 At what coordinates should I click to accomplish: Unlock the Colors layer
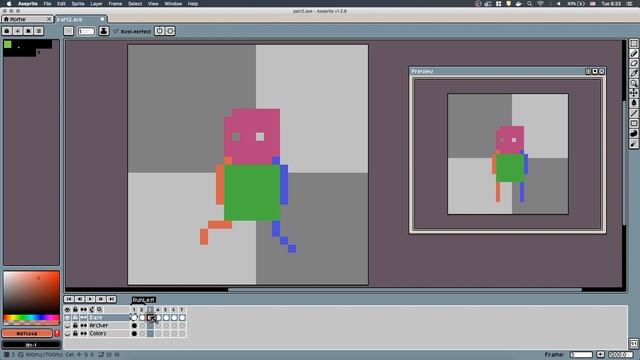[75, 333]
